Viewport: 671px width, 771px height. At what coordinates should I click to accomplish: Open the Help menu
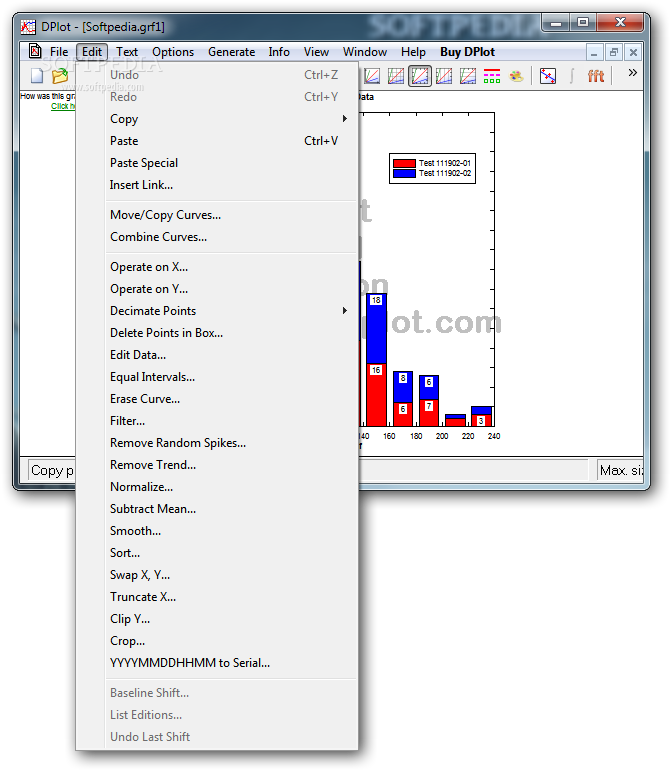point(413,52)
